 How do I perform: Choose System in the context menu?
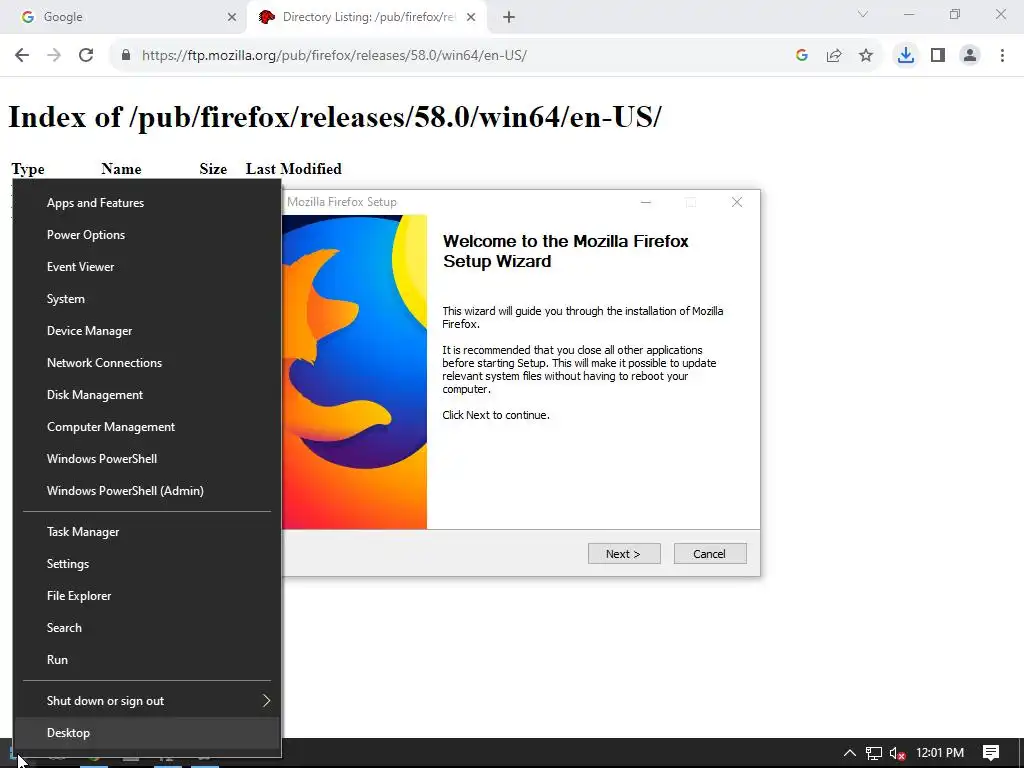(148, 299)
